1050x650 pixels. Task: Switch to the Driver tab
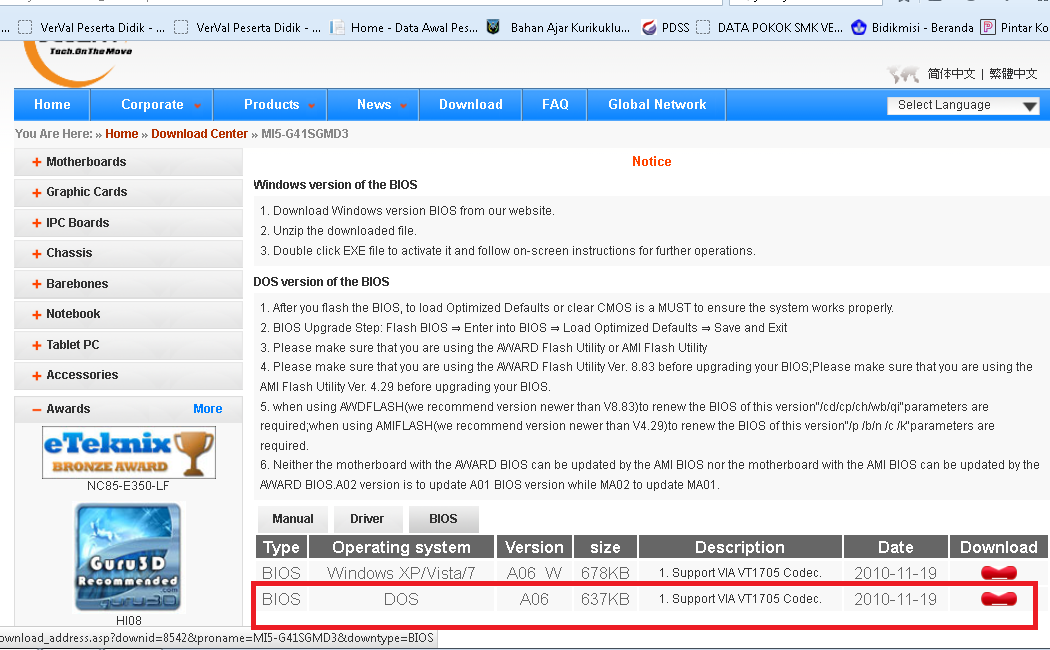coord(368,519)
